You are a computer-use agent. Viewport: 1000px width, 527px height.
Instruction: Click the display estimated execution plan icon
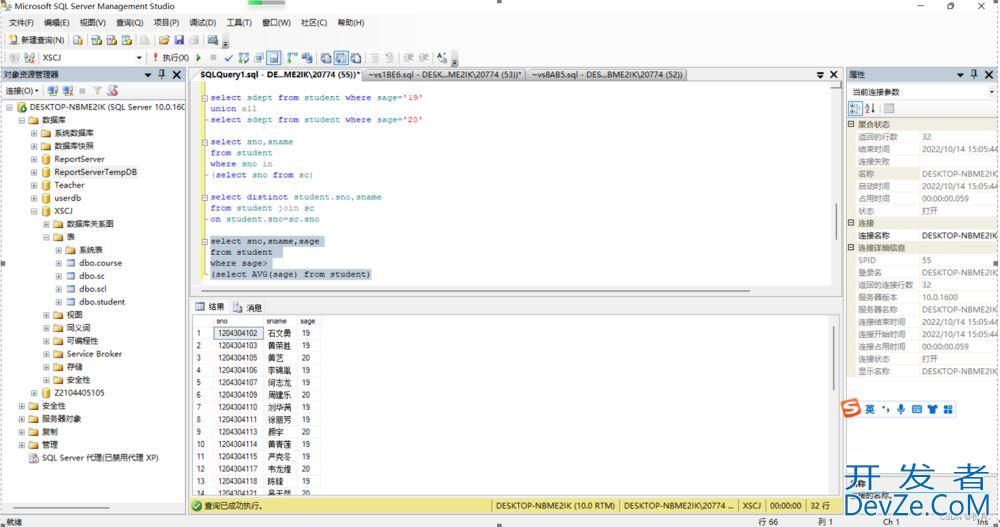(x=244, y=57)
